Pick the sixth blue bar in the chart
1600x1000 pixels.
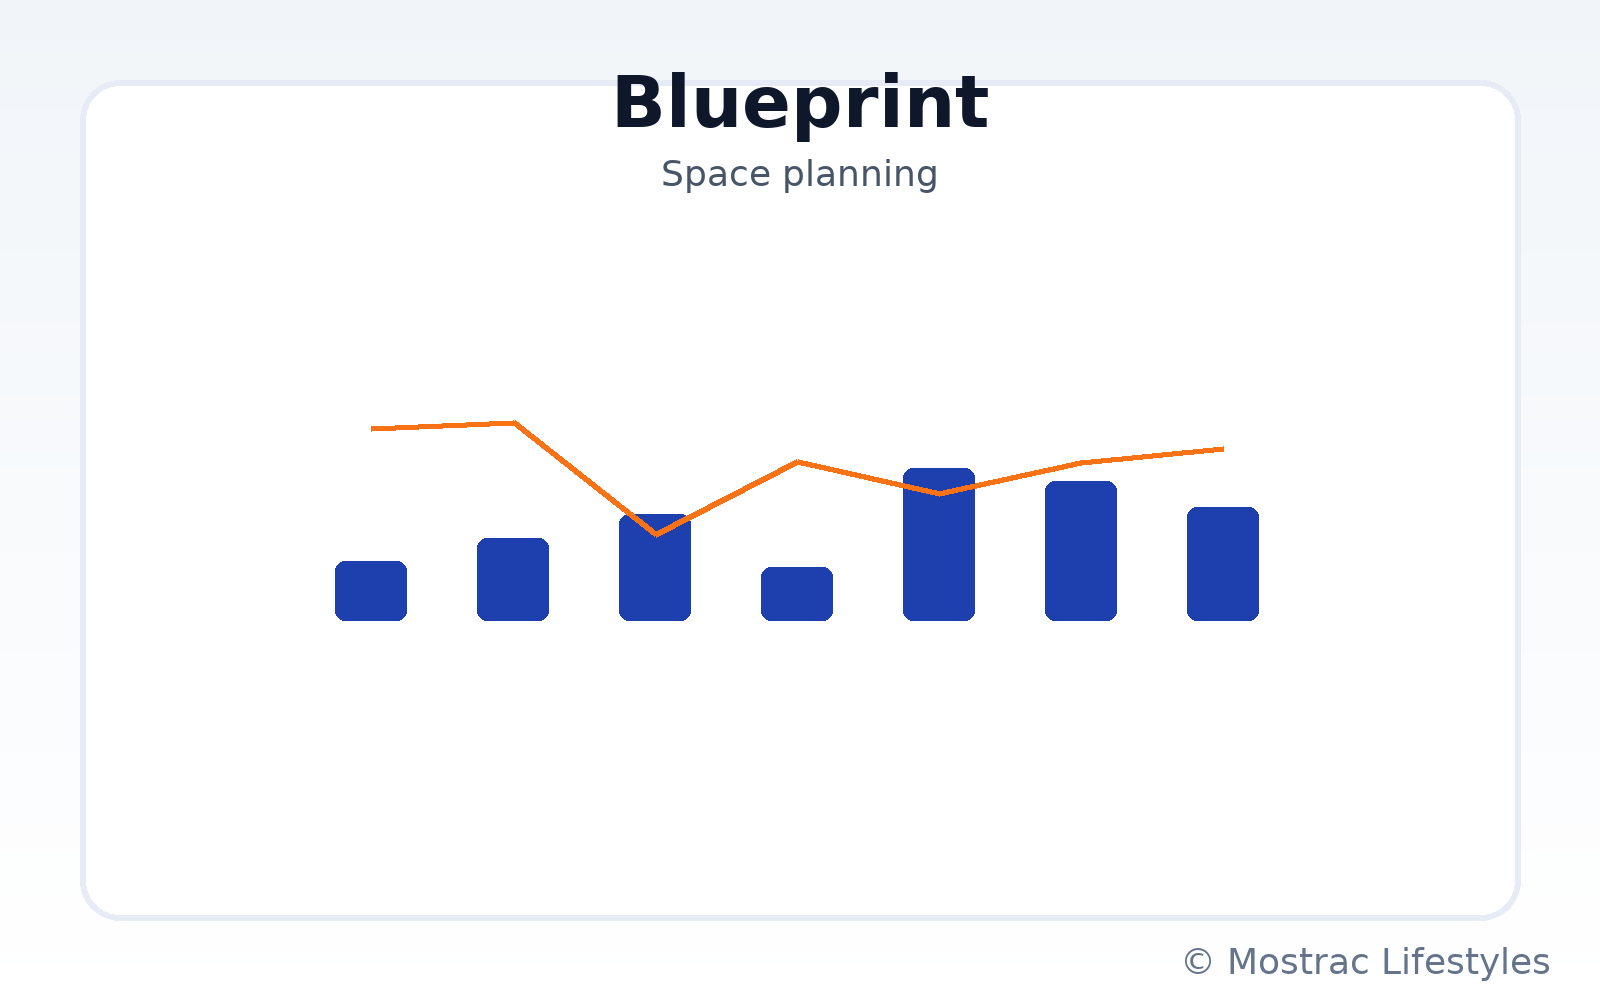click(x=1081, y=551)
